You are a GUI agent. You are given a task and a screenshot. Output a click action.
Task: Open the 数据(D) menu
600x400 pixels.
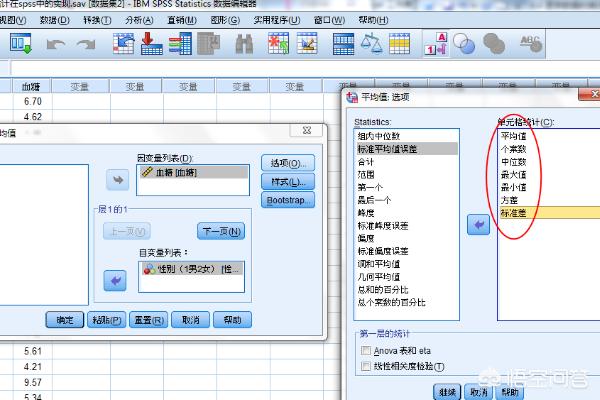55,20
